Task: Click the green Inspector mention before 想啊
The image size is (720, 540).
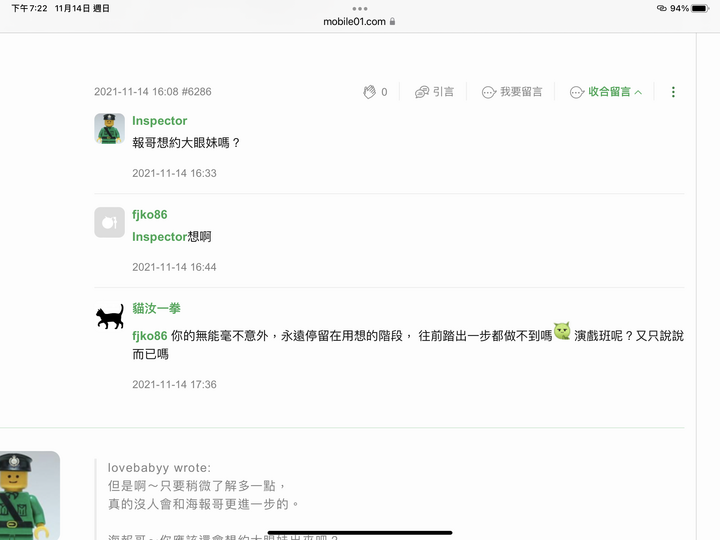Action: click(159, 237)
